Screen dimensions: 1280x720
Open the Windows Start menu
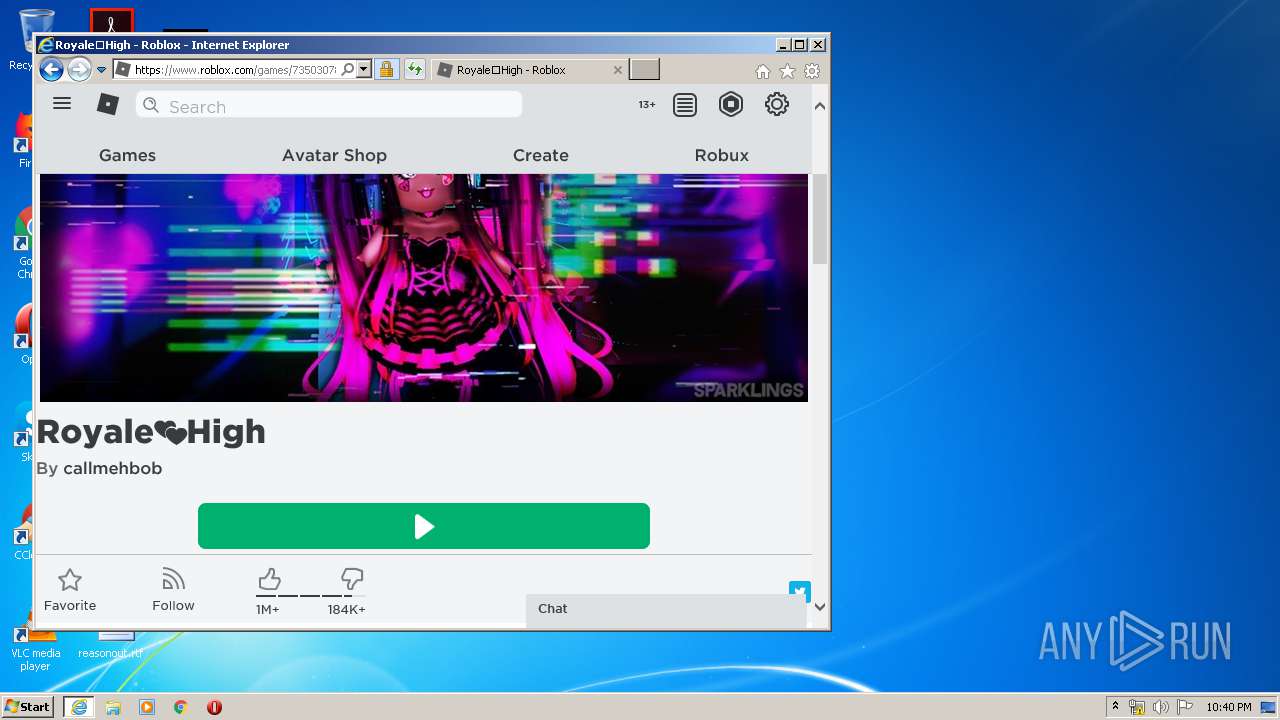point(27,706)
